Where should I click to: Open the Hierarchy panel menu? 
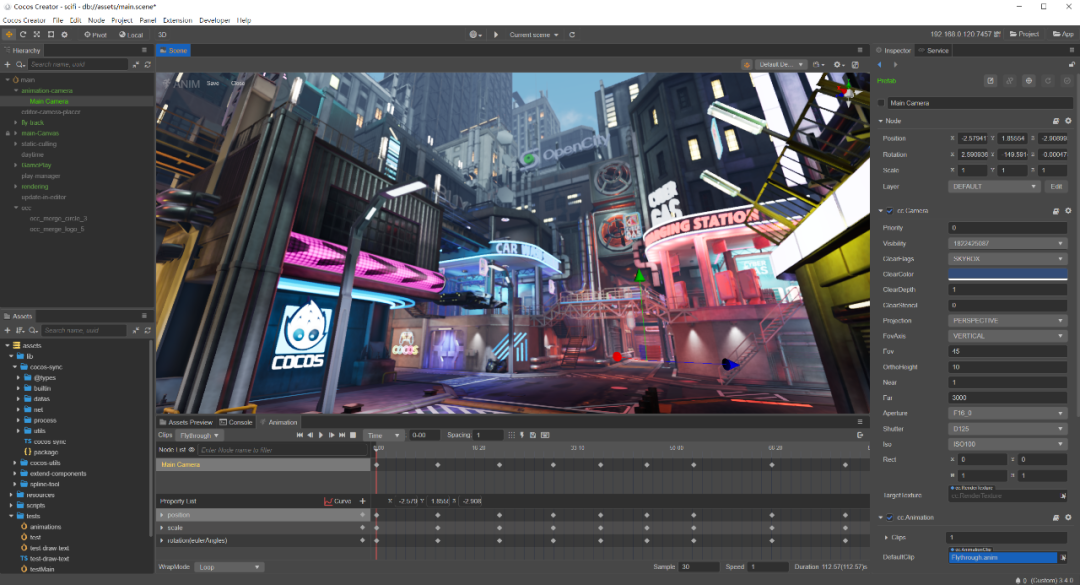(144, 50)
